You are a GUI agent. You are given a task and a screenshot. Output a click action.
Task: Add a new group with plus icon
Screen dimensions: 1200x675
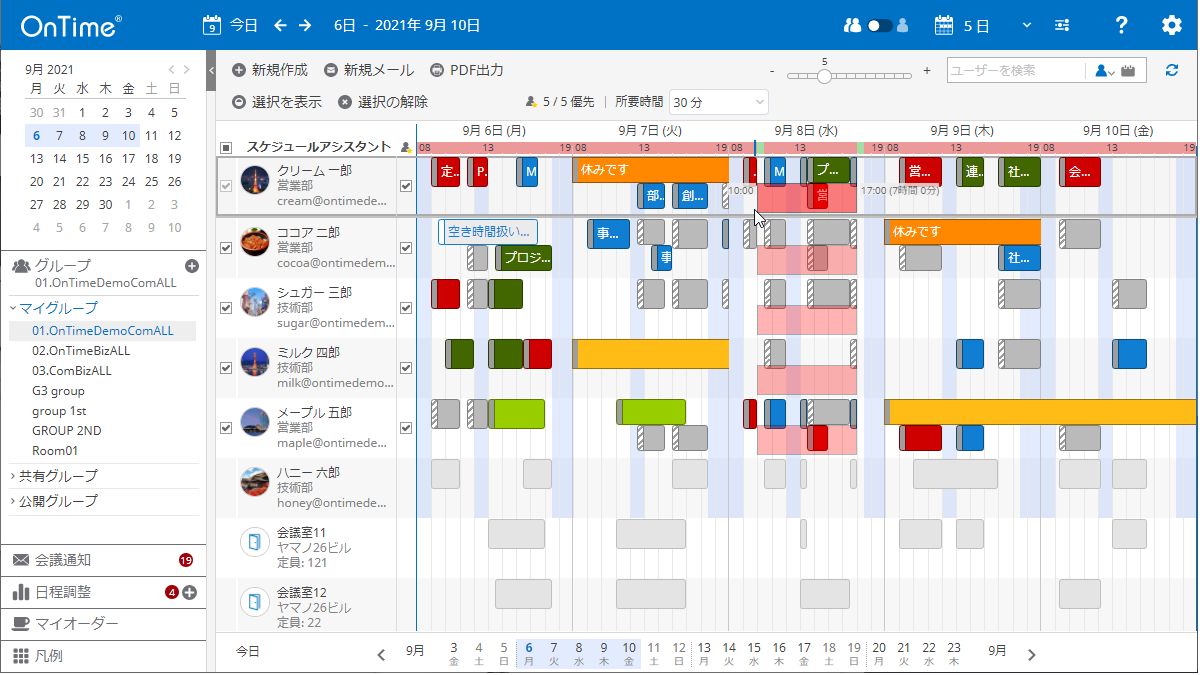pos(192,266)
